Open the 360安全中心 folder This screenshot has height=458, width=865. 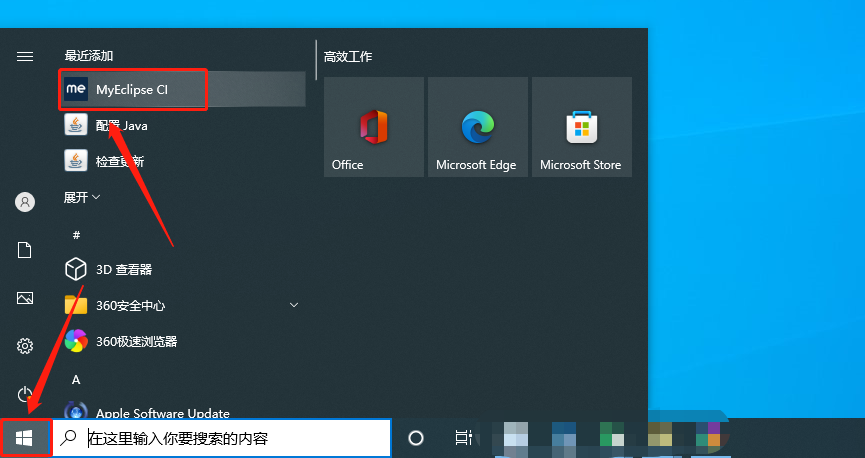(182, 305)
